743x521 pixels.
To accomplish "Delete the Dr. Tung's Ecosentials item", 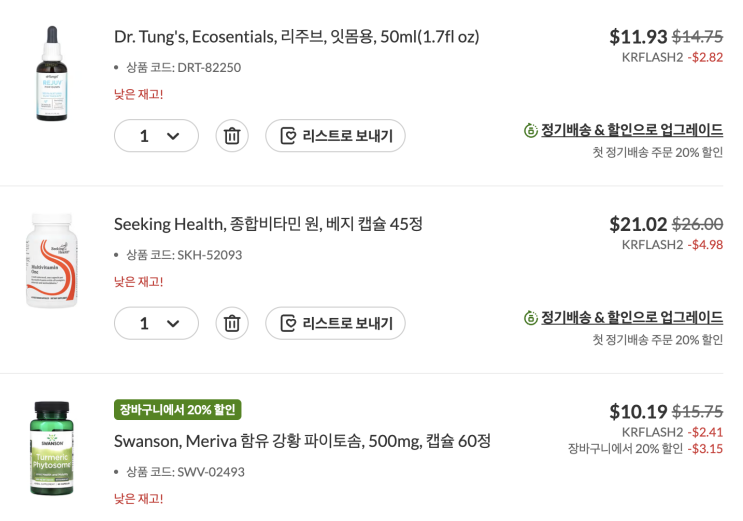I will click(232, 136).
